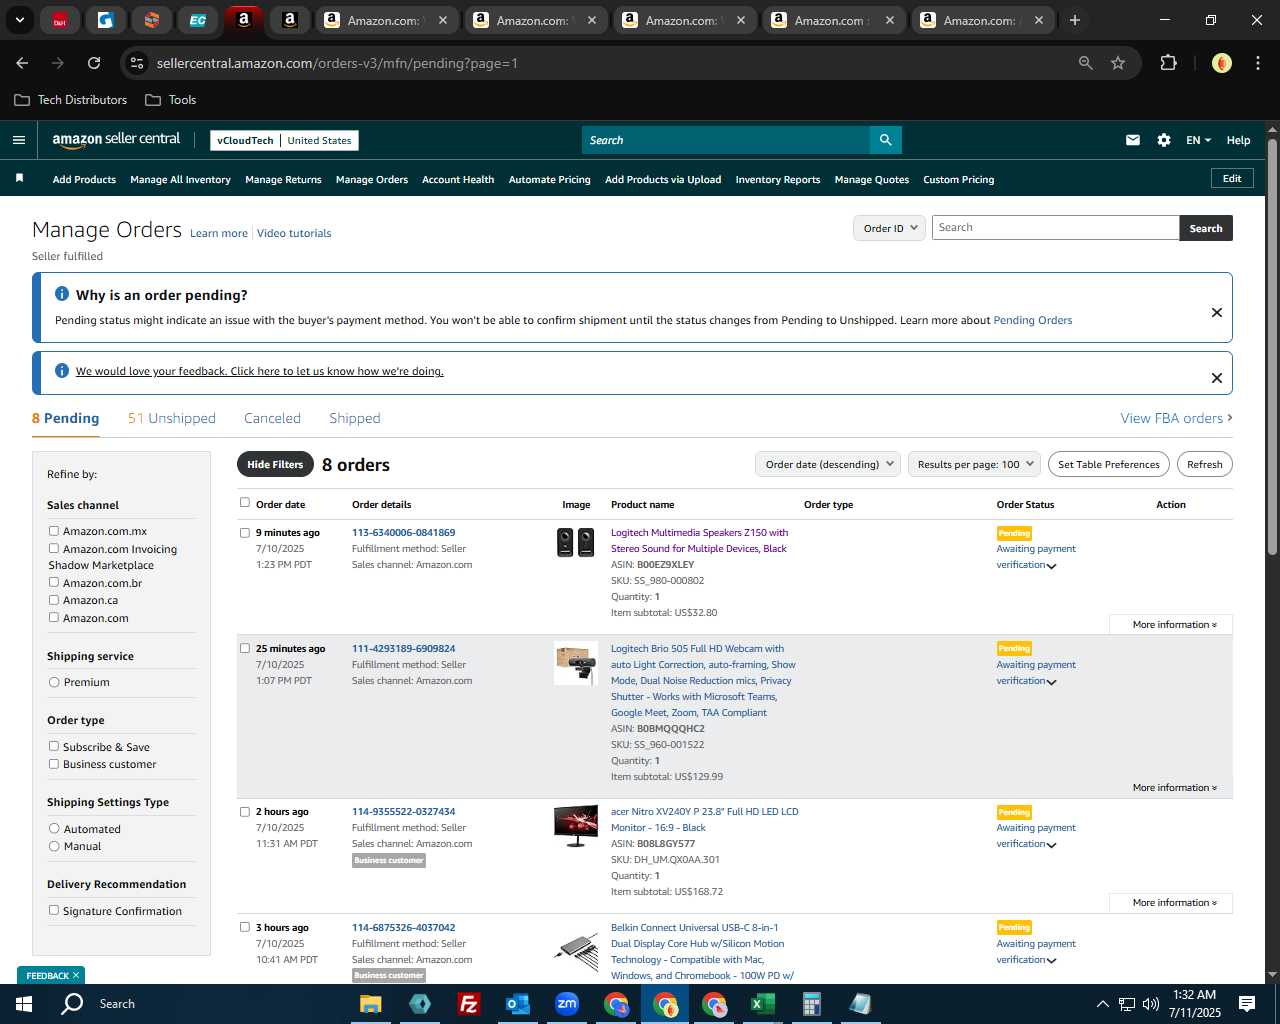Check the Signature Confirmation filter
This screenshot has width=1280, height=1024.
coord(54,910)
